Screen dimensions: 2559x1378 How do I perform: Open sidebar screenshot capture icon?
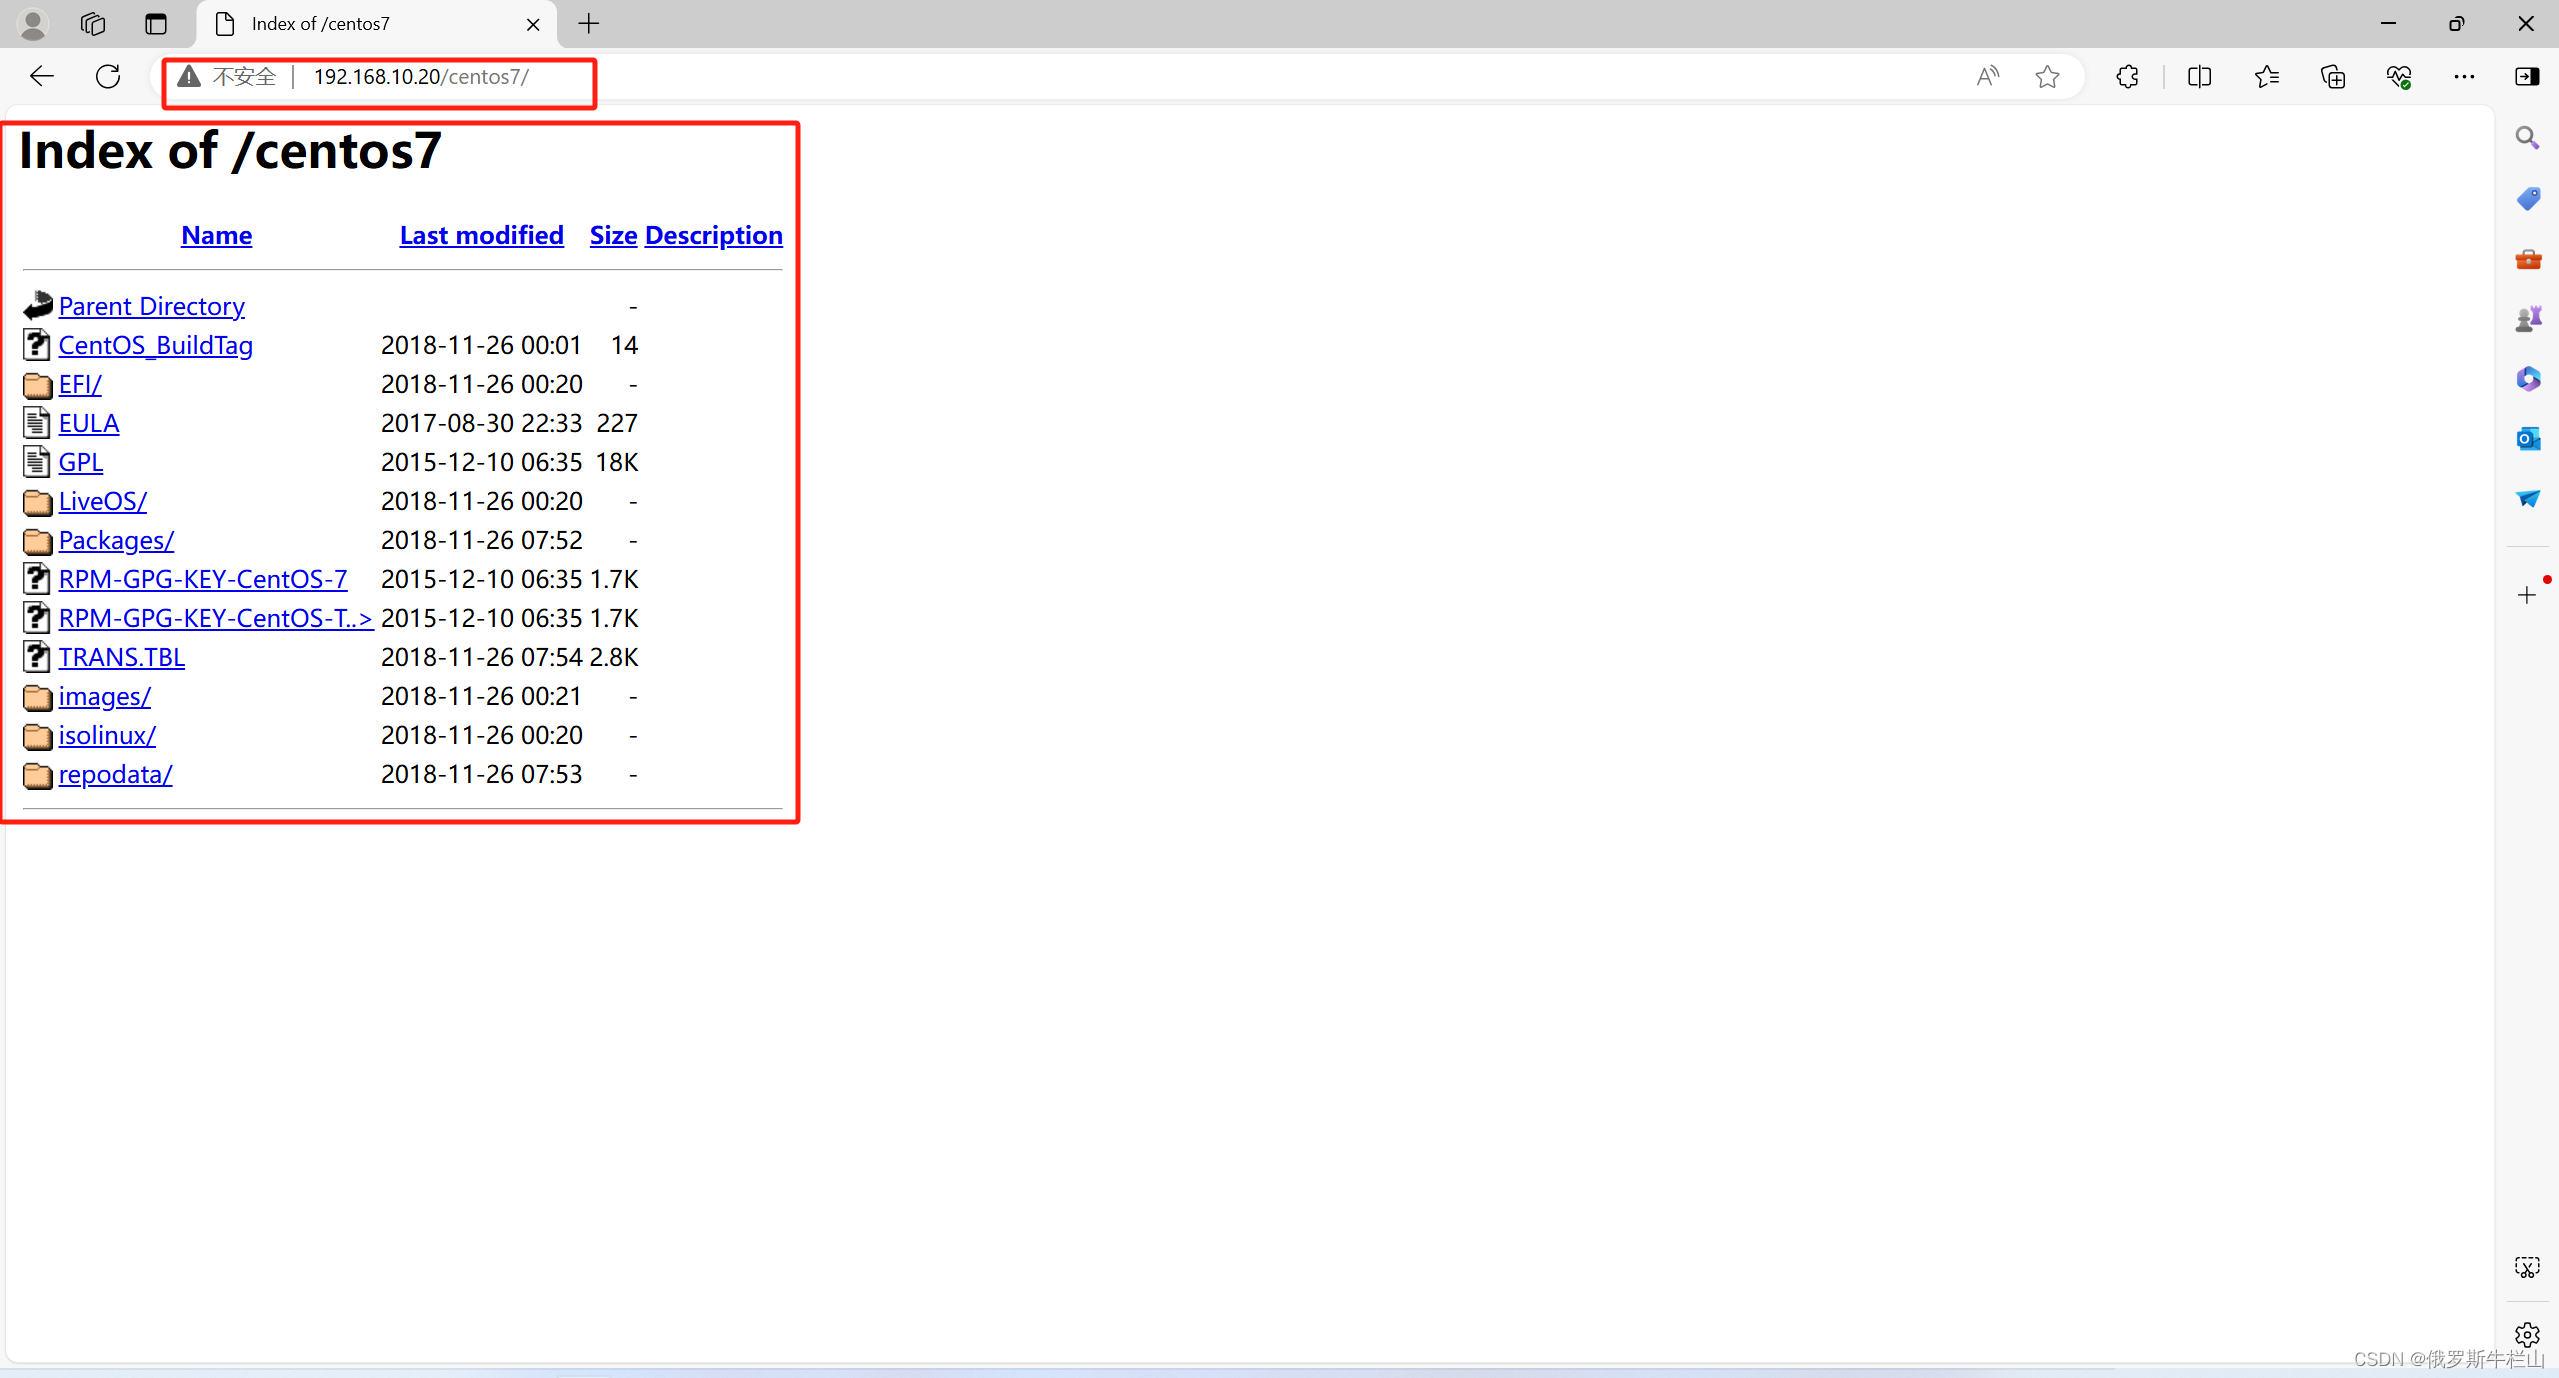tap(2527, 1267)
